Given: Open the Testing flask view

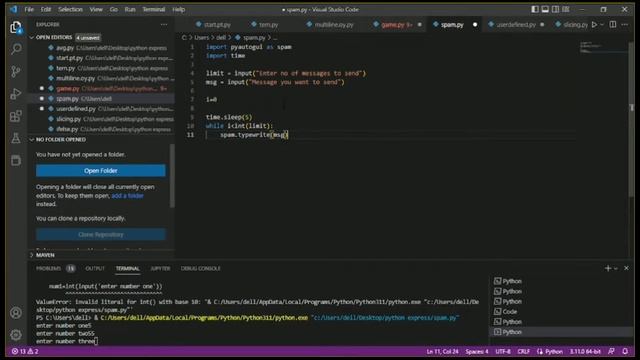Looking at the screenshot, I should click(x=16, y=138).
